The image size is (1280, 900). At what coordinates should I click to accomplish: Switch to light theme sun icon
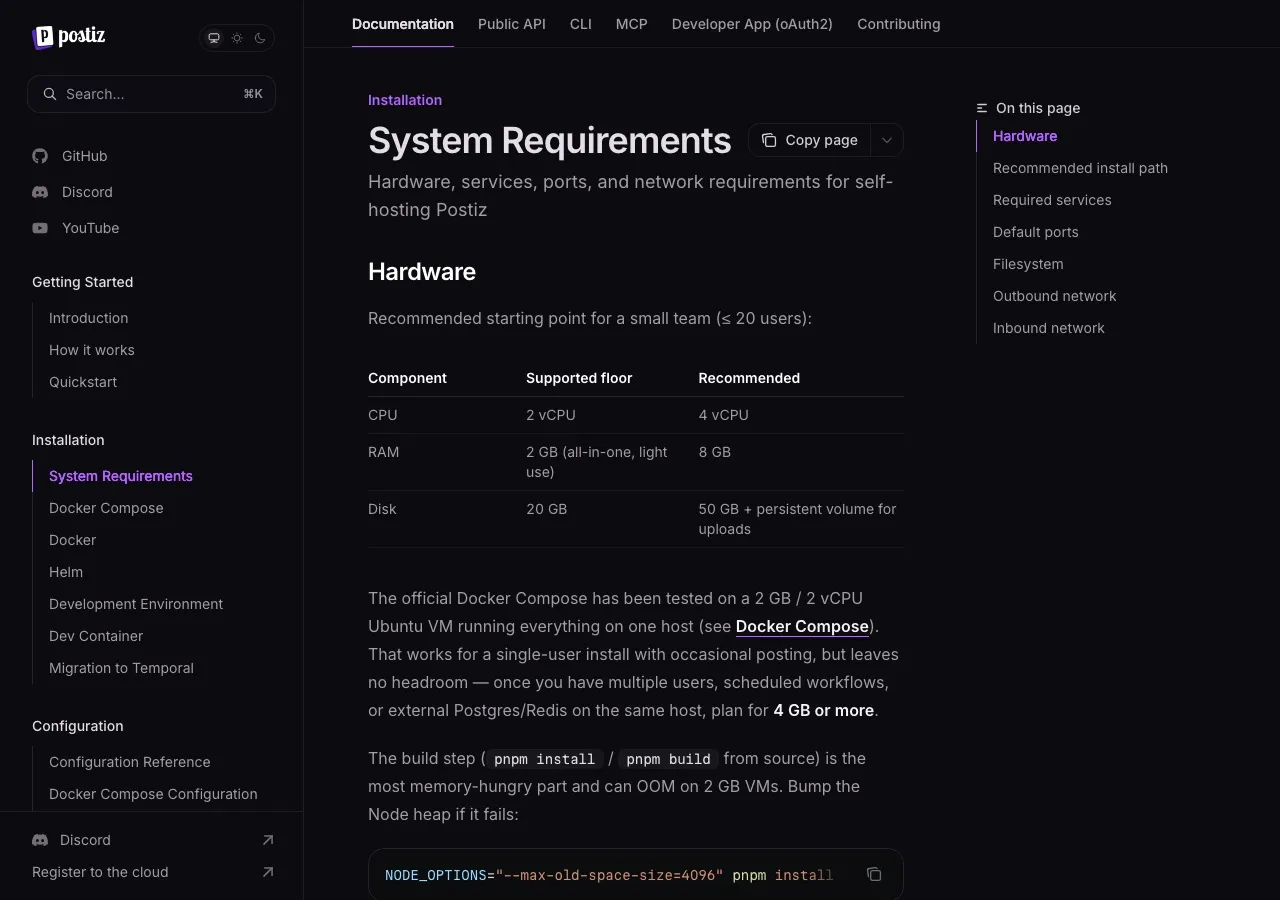[237, 38]
